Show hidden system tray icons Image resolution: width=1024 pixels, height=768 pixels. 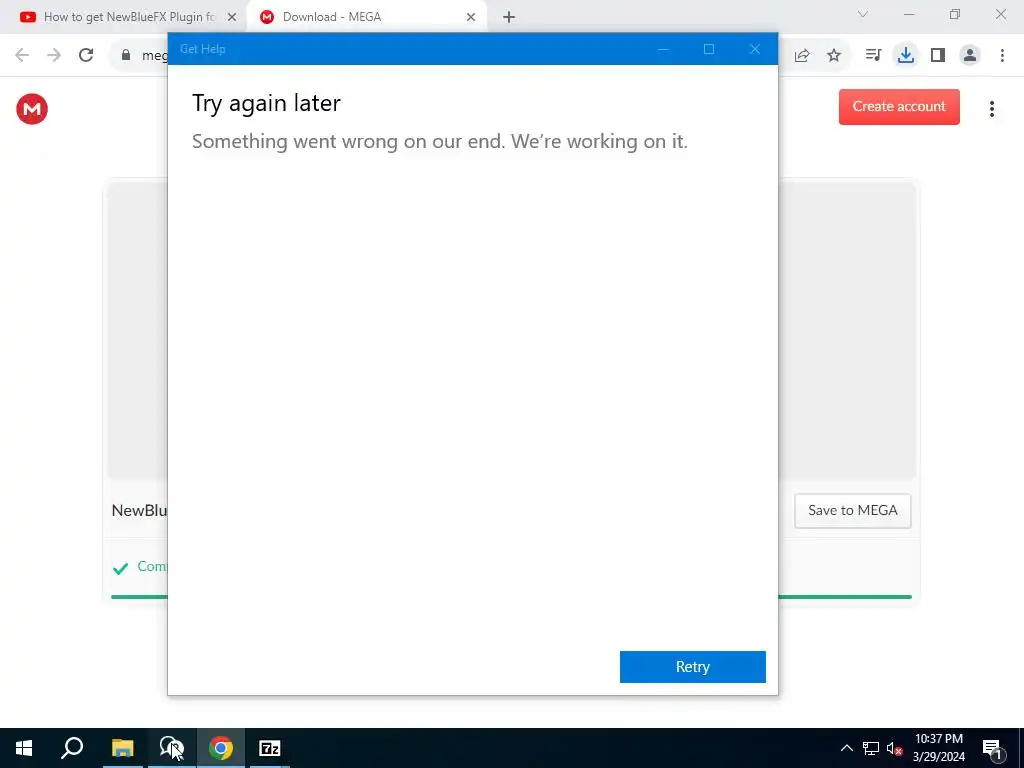[x=846, y=748]
